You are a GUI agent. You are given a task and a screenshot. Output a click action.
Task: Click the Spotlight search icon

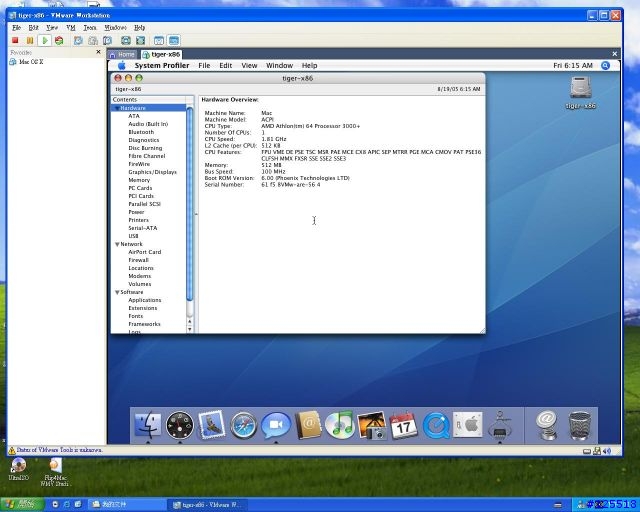tap(605, 66)
